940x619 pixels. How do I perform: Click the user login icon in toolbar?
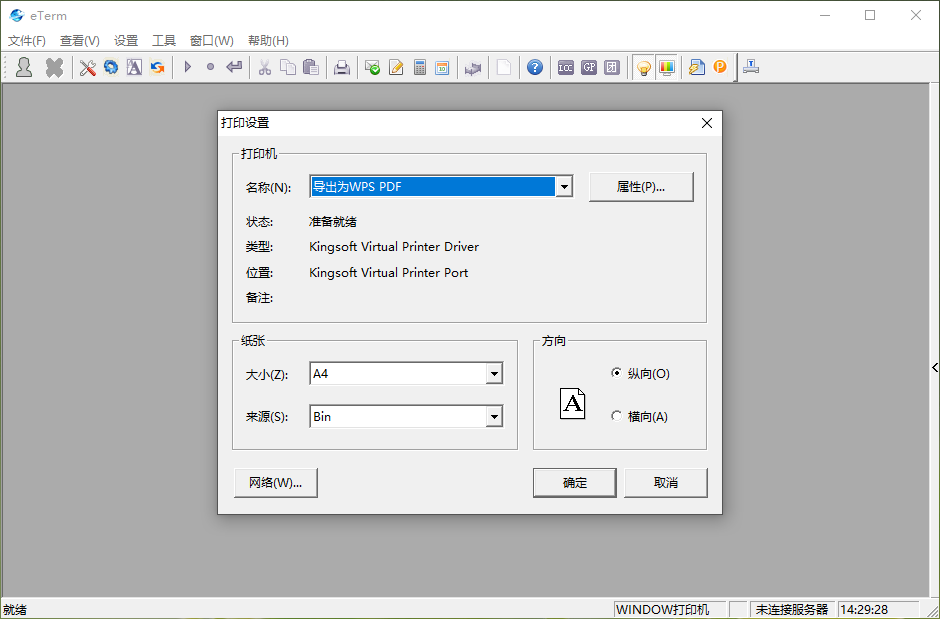tap(24, 67)
